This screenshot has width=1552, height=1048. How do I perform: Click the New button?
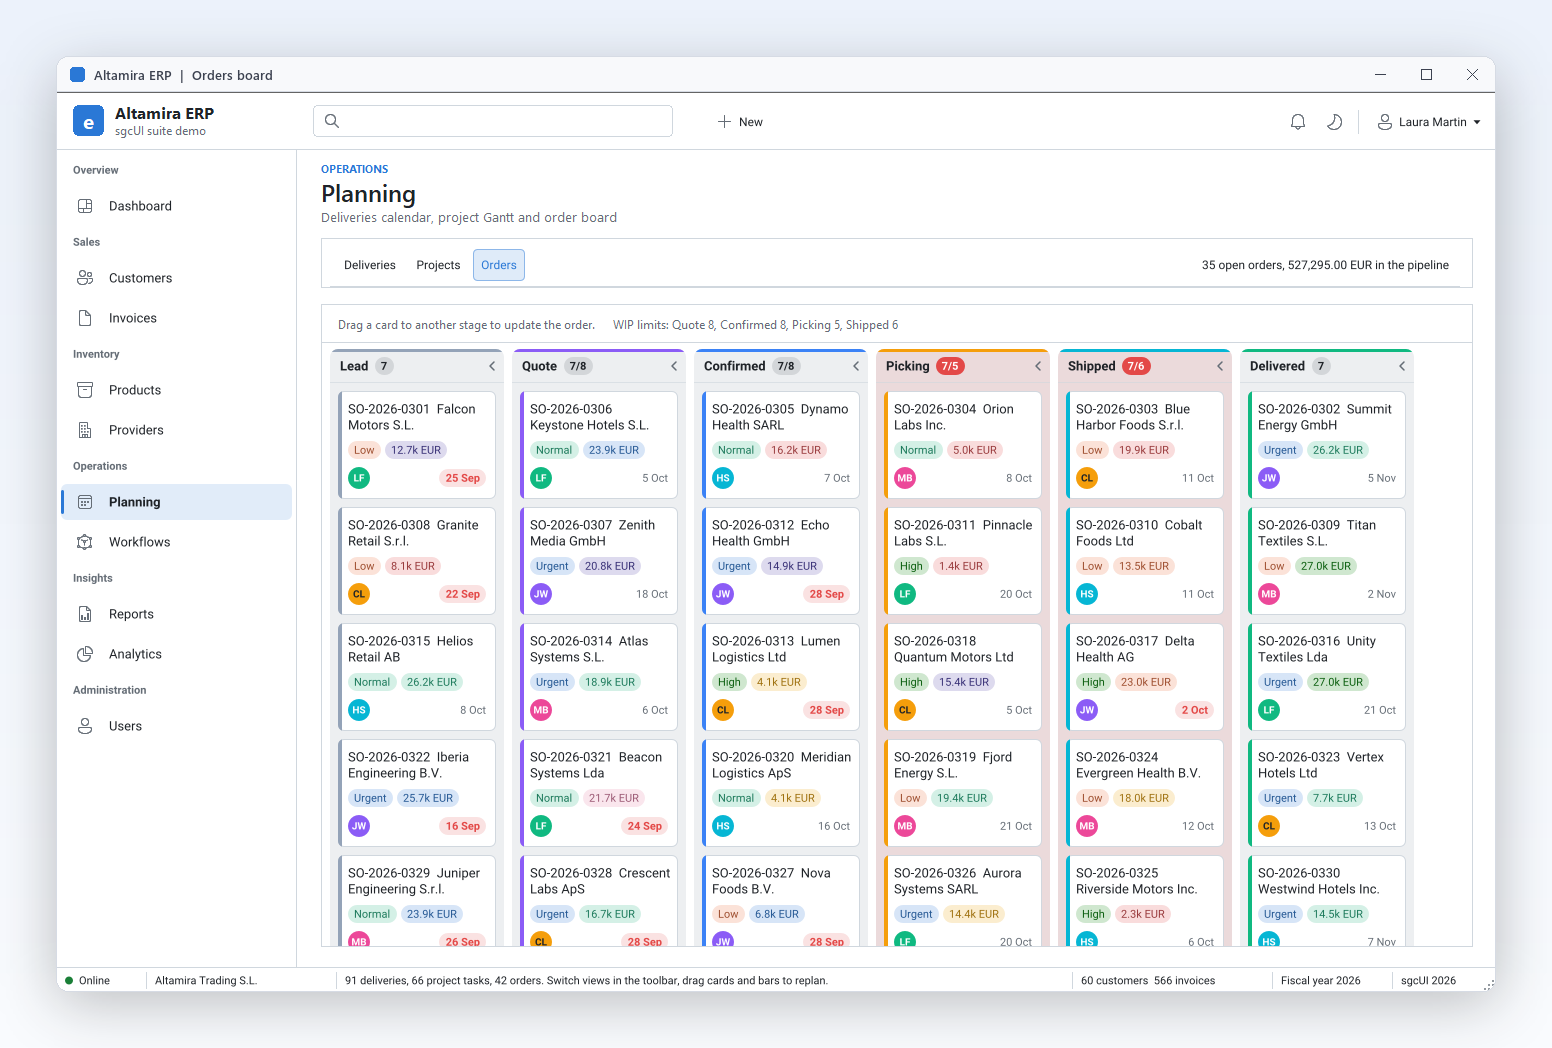tap(740, 122)
